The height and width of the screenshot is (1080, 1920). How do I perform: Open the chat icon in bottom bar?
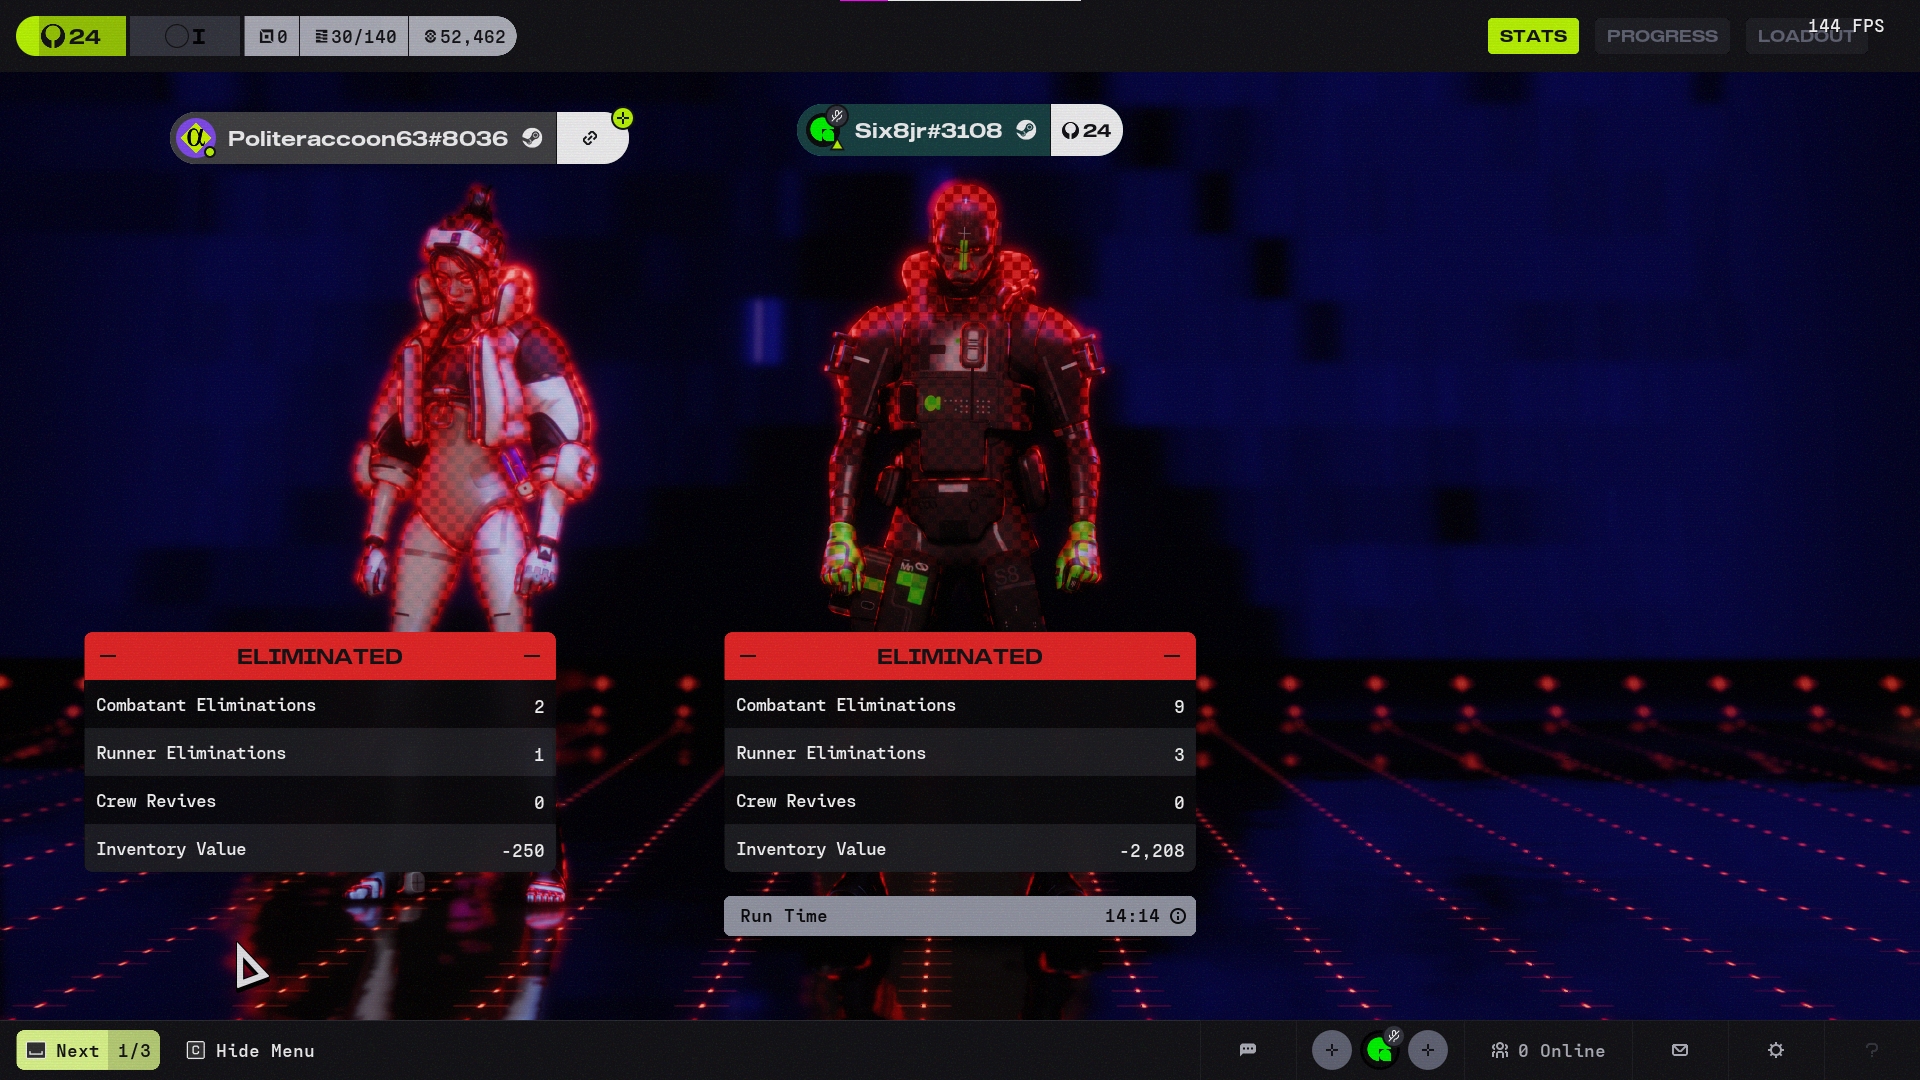pyautogui.click(x=1247, y=1050)
